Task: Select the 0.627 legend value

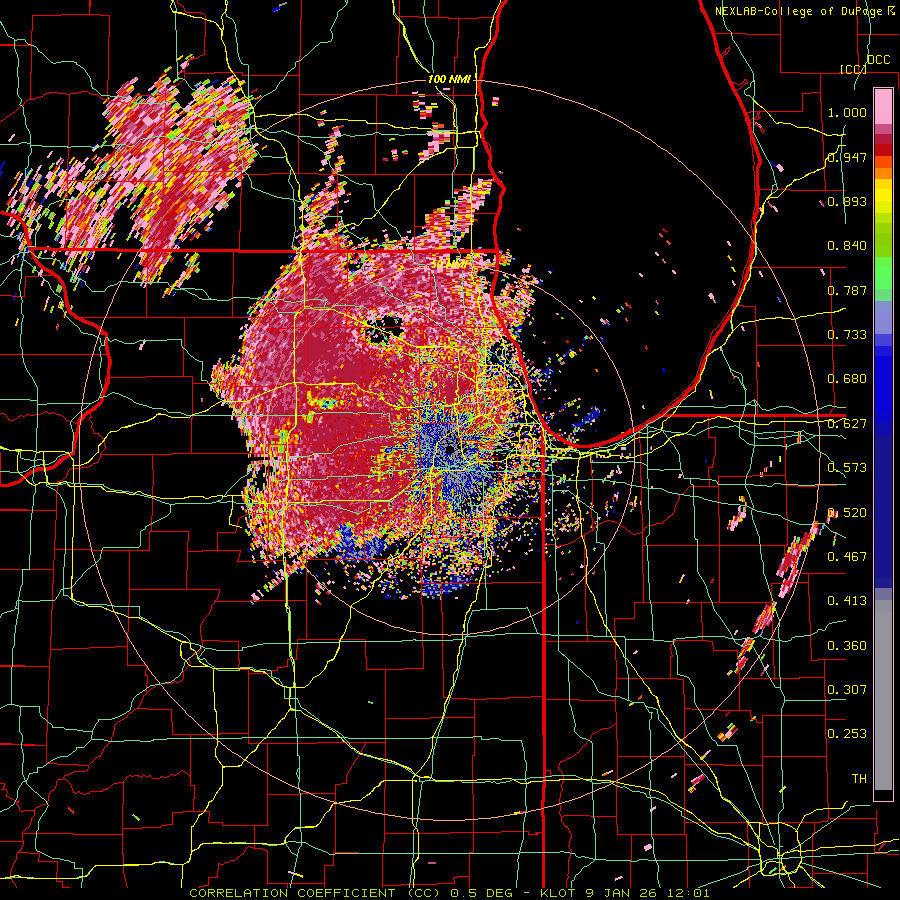Action: 847,424
